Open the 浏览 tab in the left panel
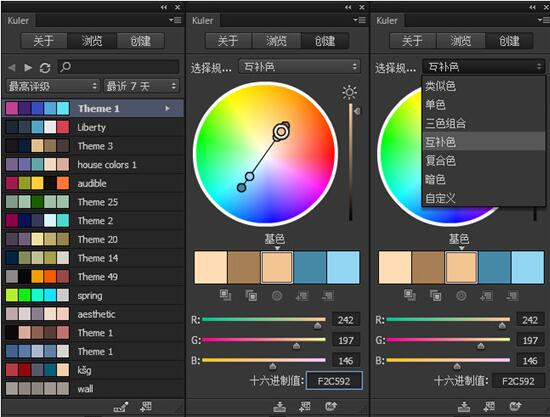 tap(92, 41)
